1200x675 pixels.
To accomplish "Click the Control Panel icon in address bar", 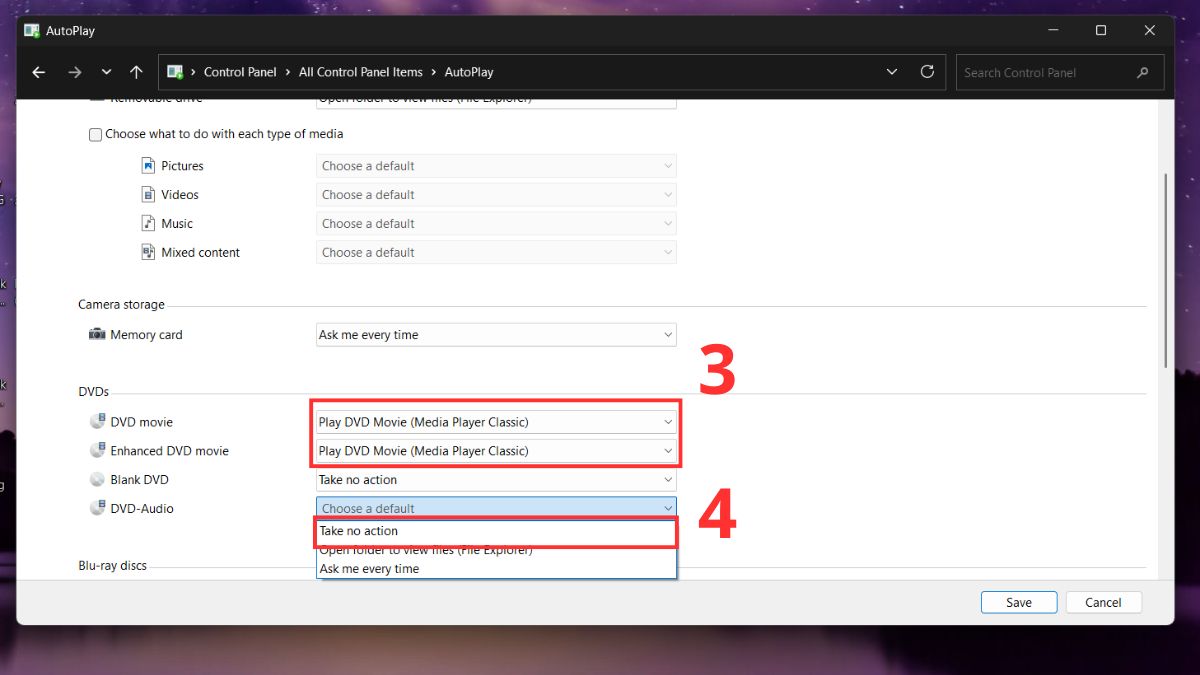I will coord(176,72).
